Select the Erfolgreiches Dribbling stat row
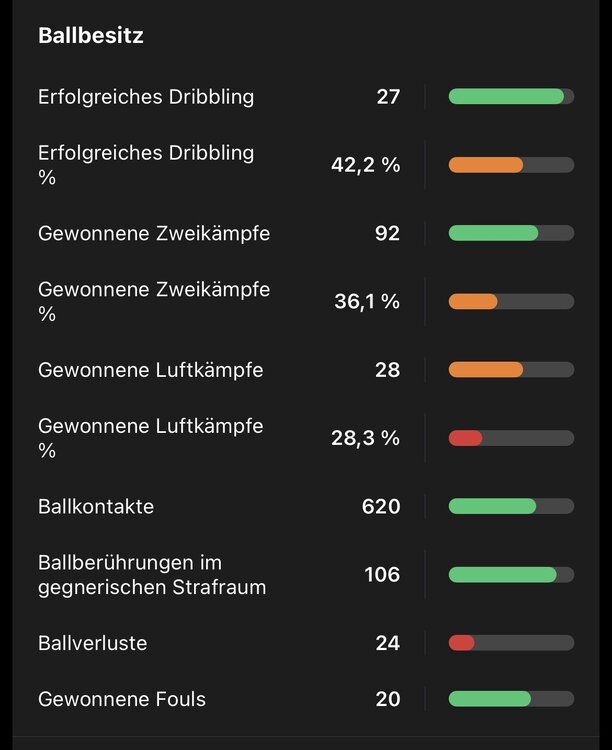612x750 pixels. [x=306, y=97]
